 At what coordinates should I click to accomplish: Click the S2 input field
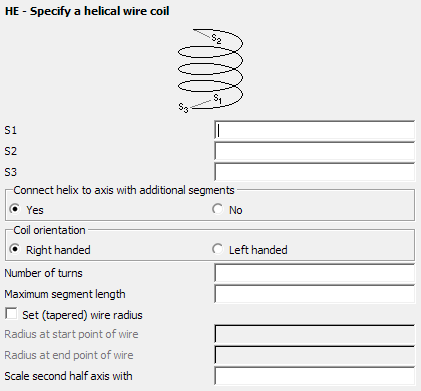click(315, 151)
